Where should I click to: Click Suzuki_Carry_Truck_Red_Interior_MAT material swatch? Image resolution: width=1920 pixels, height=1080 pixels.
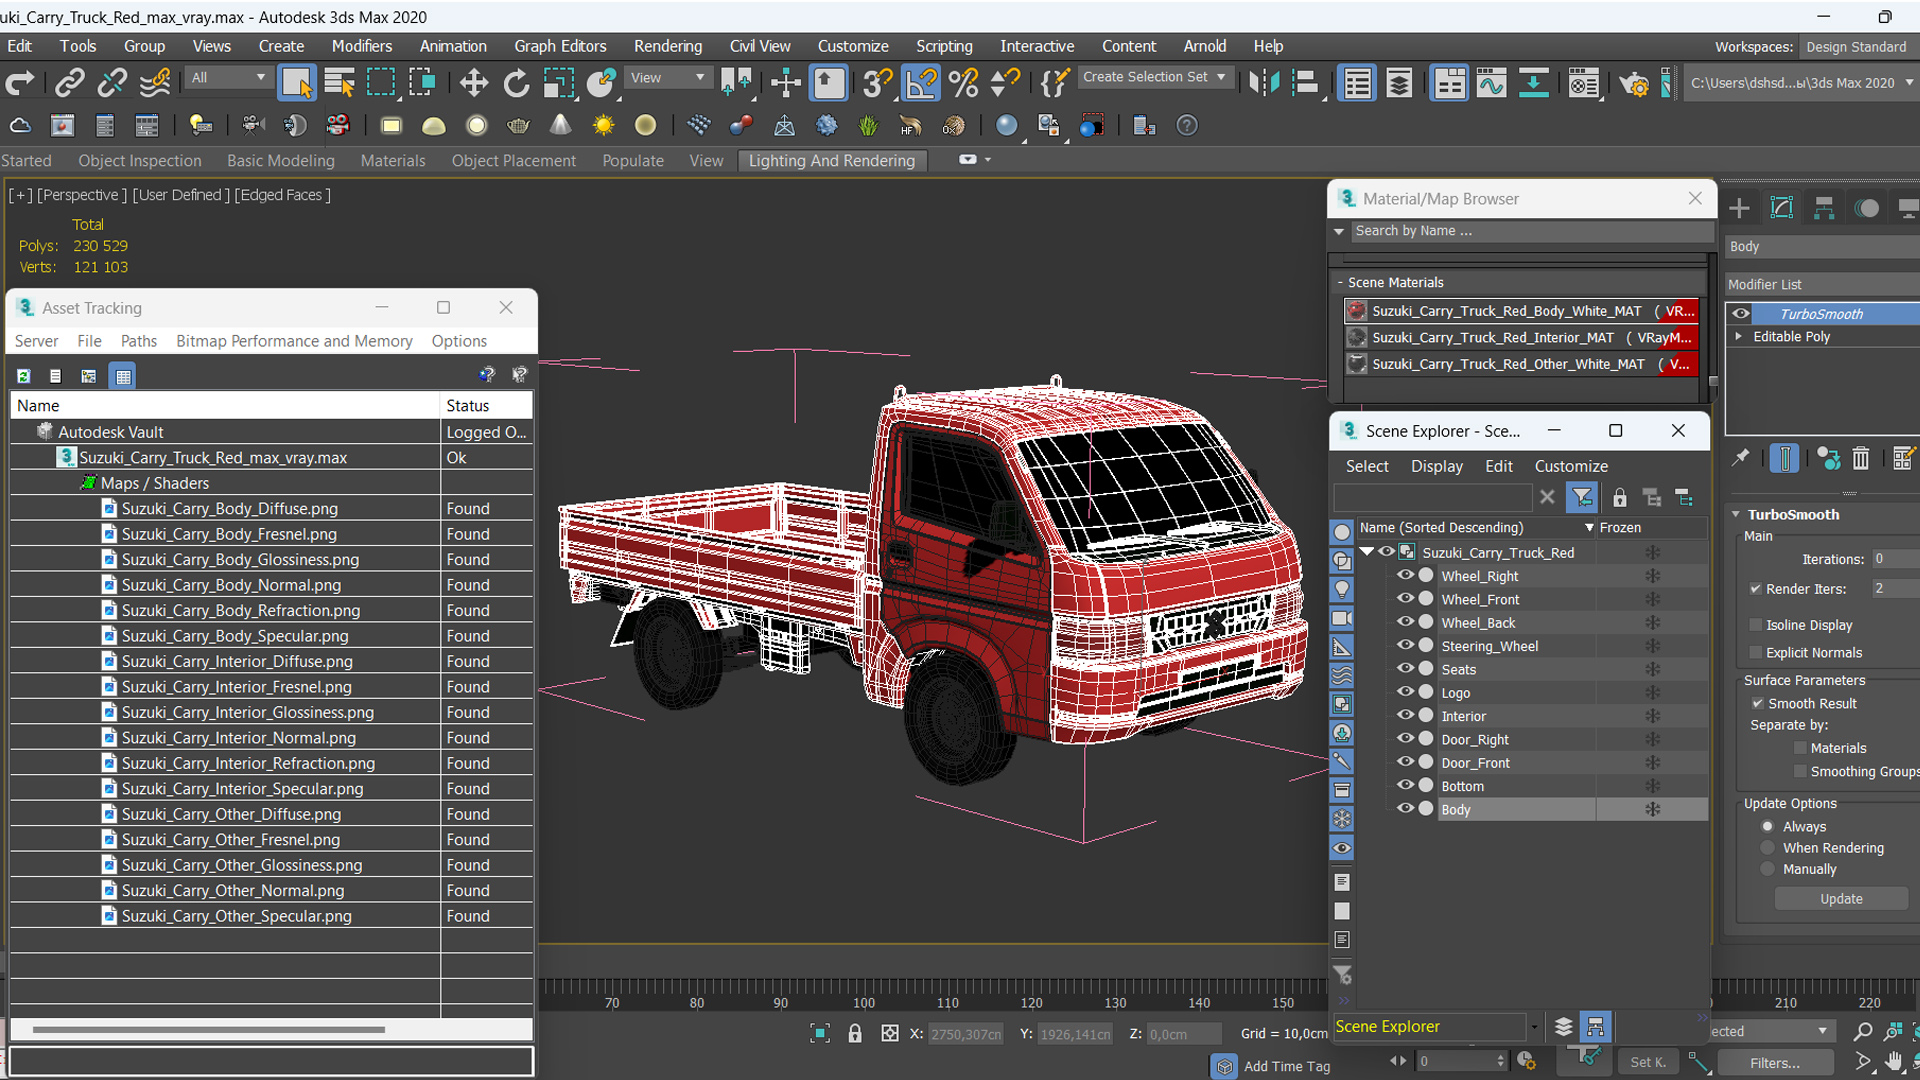(1356, 338)
